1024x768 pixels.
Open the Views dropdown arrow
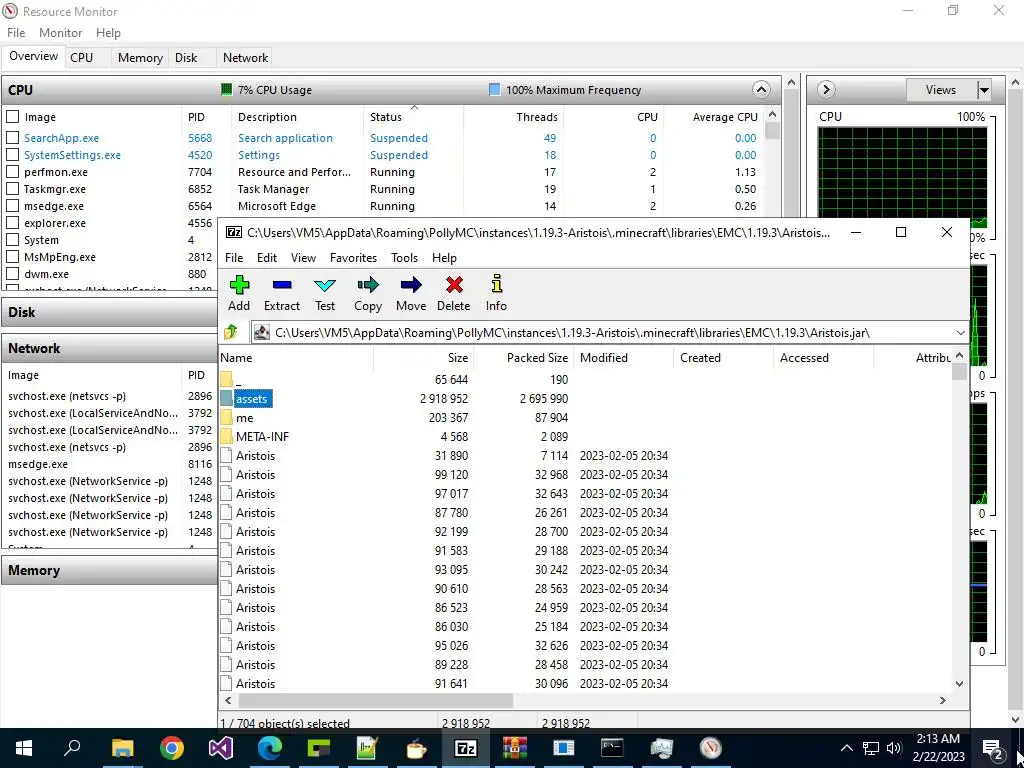[x=984, y=90]
